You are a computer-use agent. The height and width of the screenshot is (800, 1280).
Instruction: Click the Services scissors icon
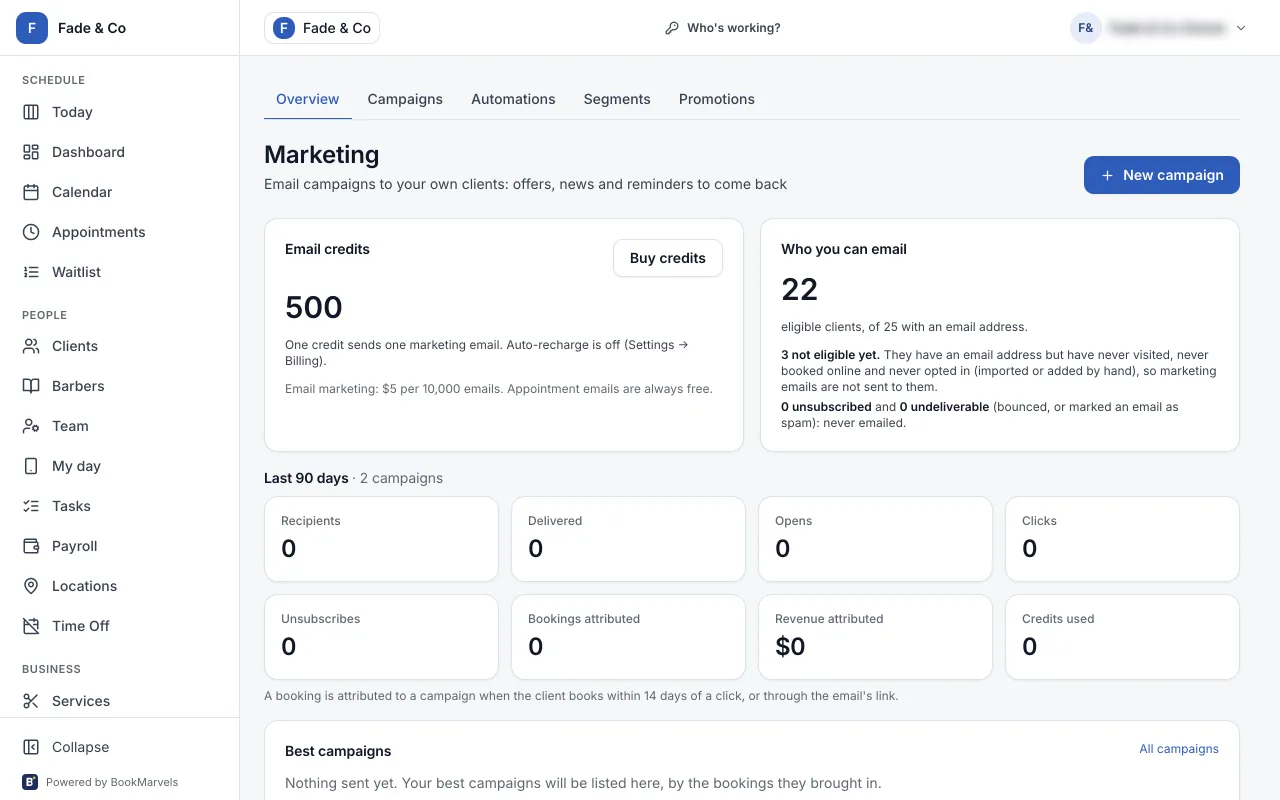[x=31, y=701]
